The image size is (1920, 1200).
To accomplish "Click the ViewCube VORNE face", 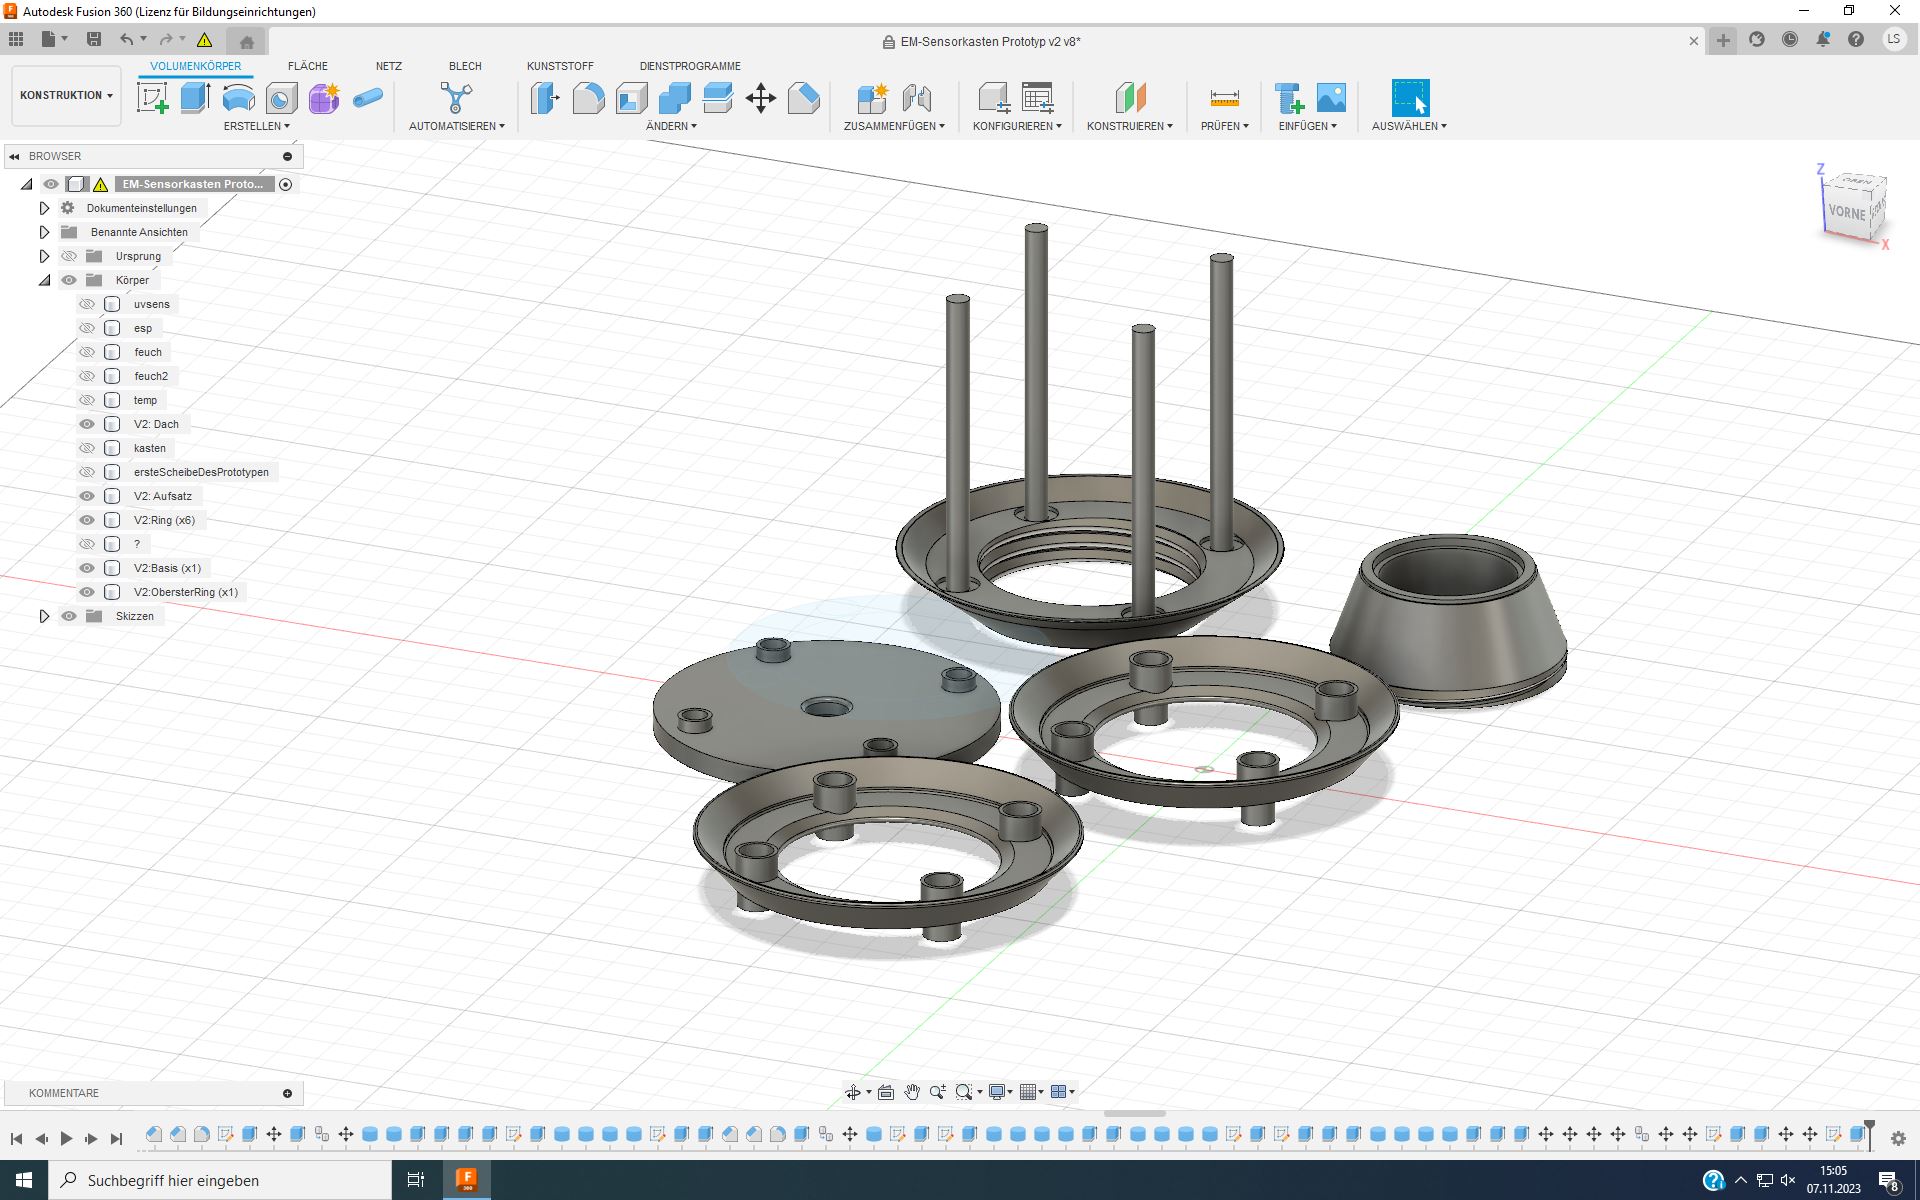I will [x=1846, y=212].
